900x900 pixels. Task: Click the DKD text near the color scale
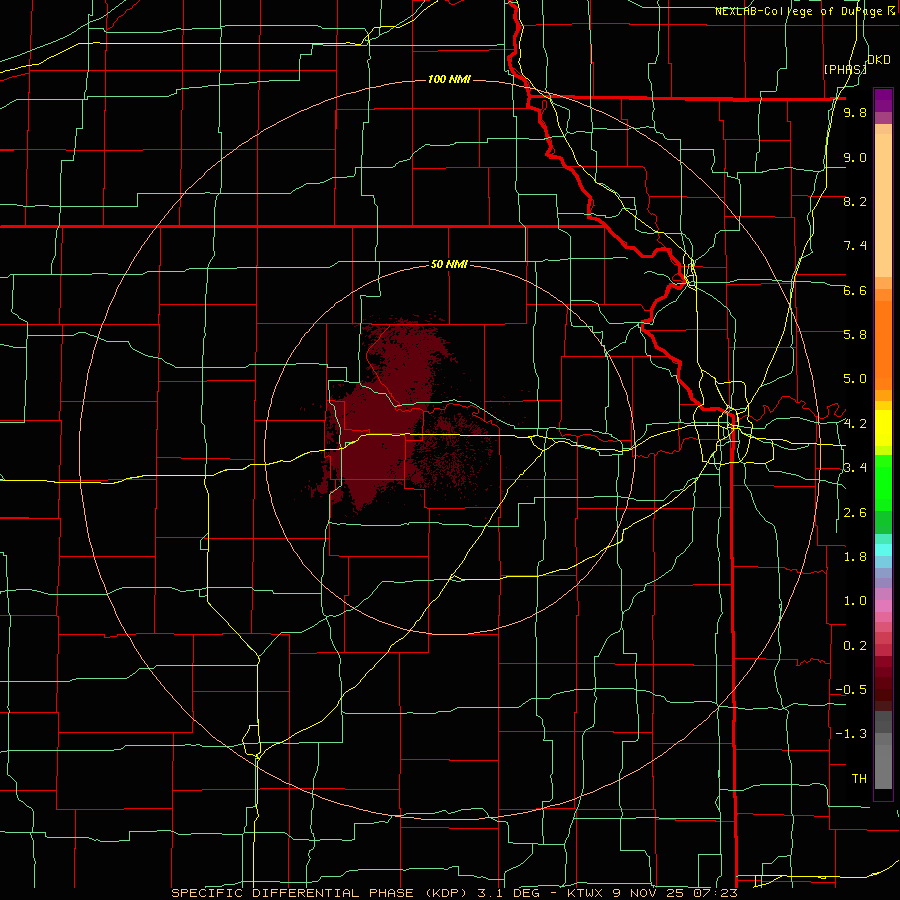pos(878,60)
